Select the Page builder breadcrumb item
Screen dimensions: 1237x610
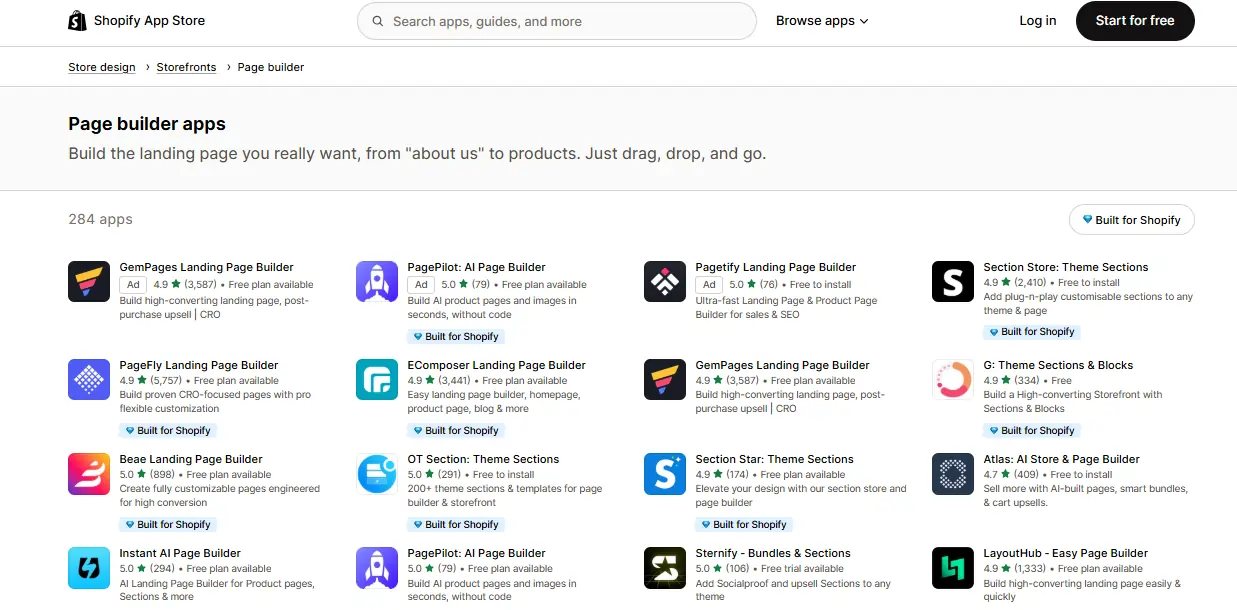point(270,66)
